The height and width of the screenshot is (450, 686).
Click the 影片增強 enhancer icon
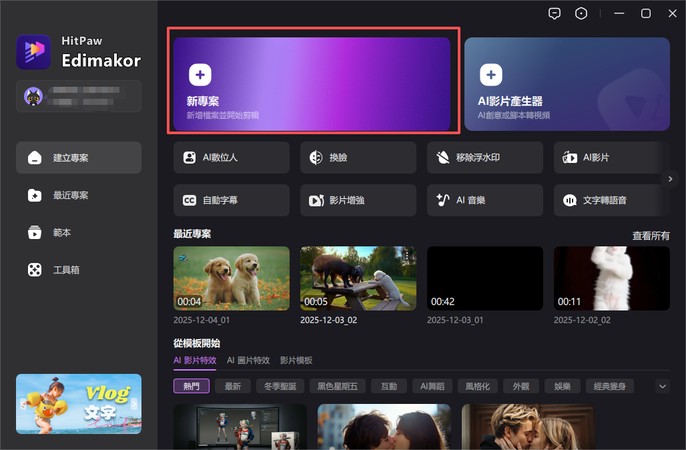click(316, 200)
